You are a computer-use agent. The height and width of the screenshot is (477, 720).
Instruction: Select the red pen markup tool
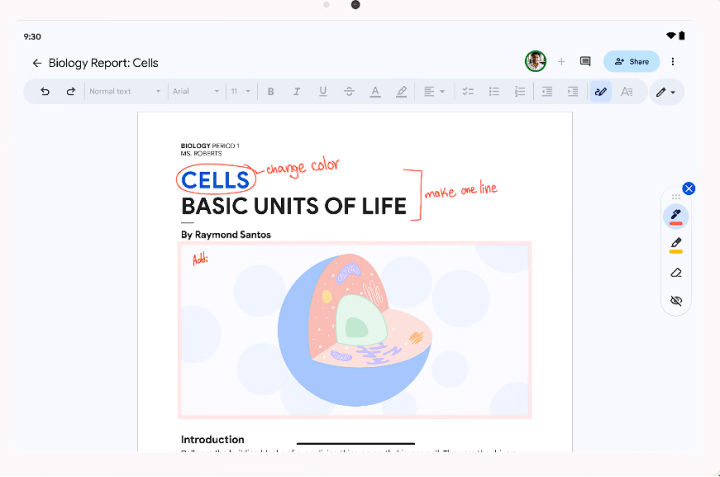pos(676,215)
